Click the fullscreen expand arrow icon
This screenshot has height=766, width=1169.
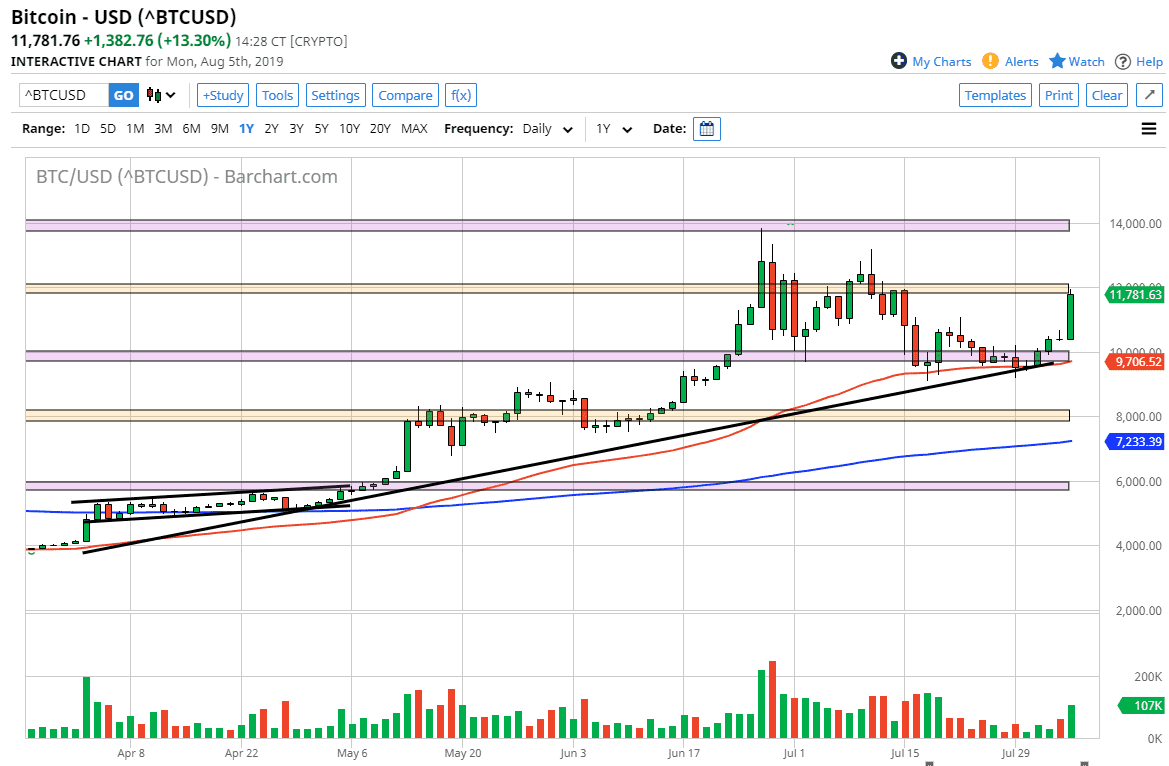pyautogui.click(x=1148, y=95)
